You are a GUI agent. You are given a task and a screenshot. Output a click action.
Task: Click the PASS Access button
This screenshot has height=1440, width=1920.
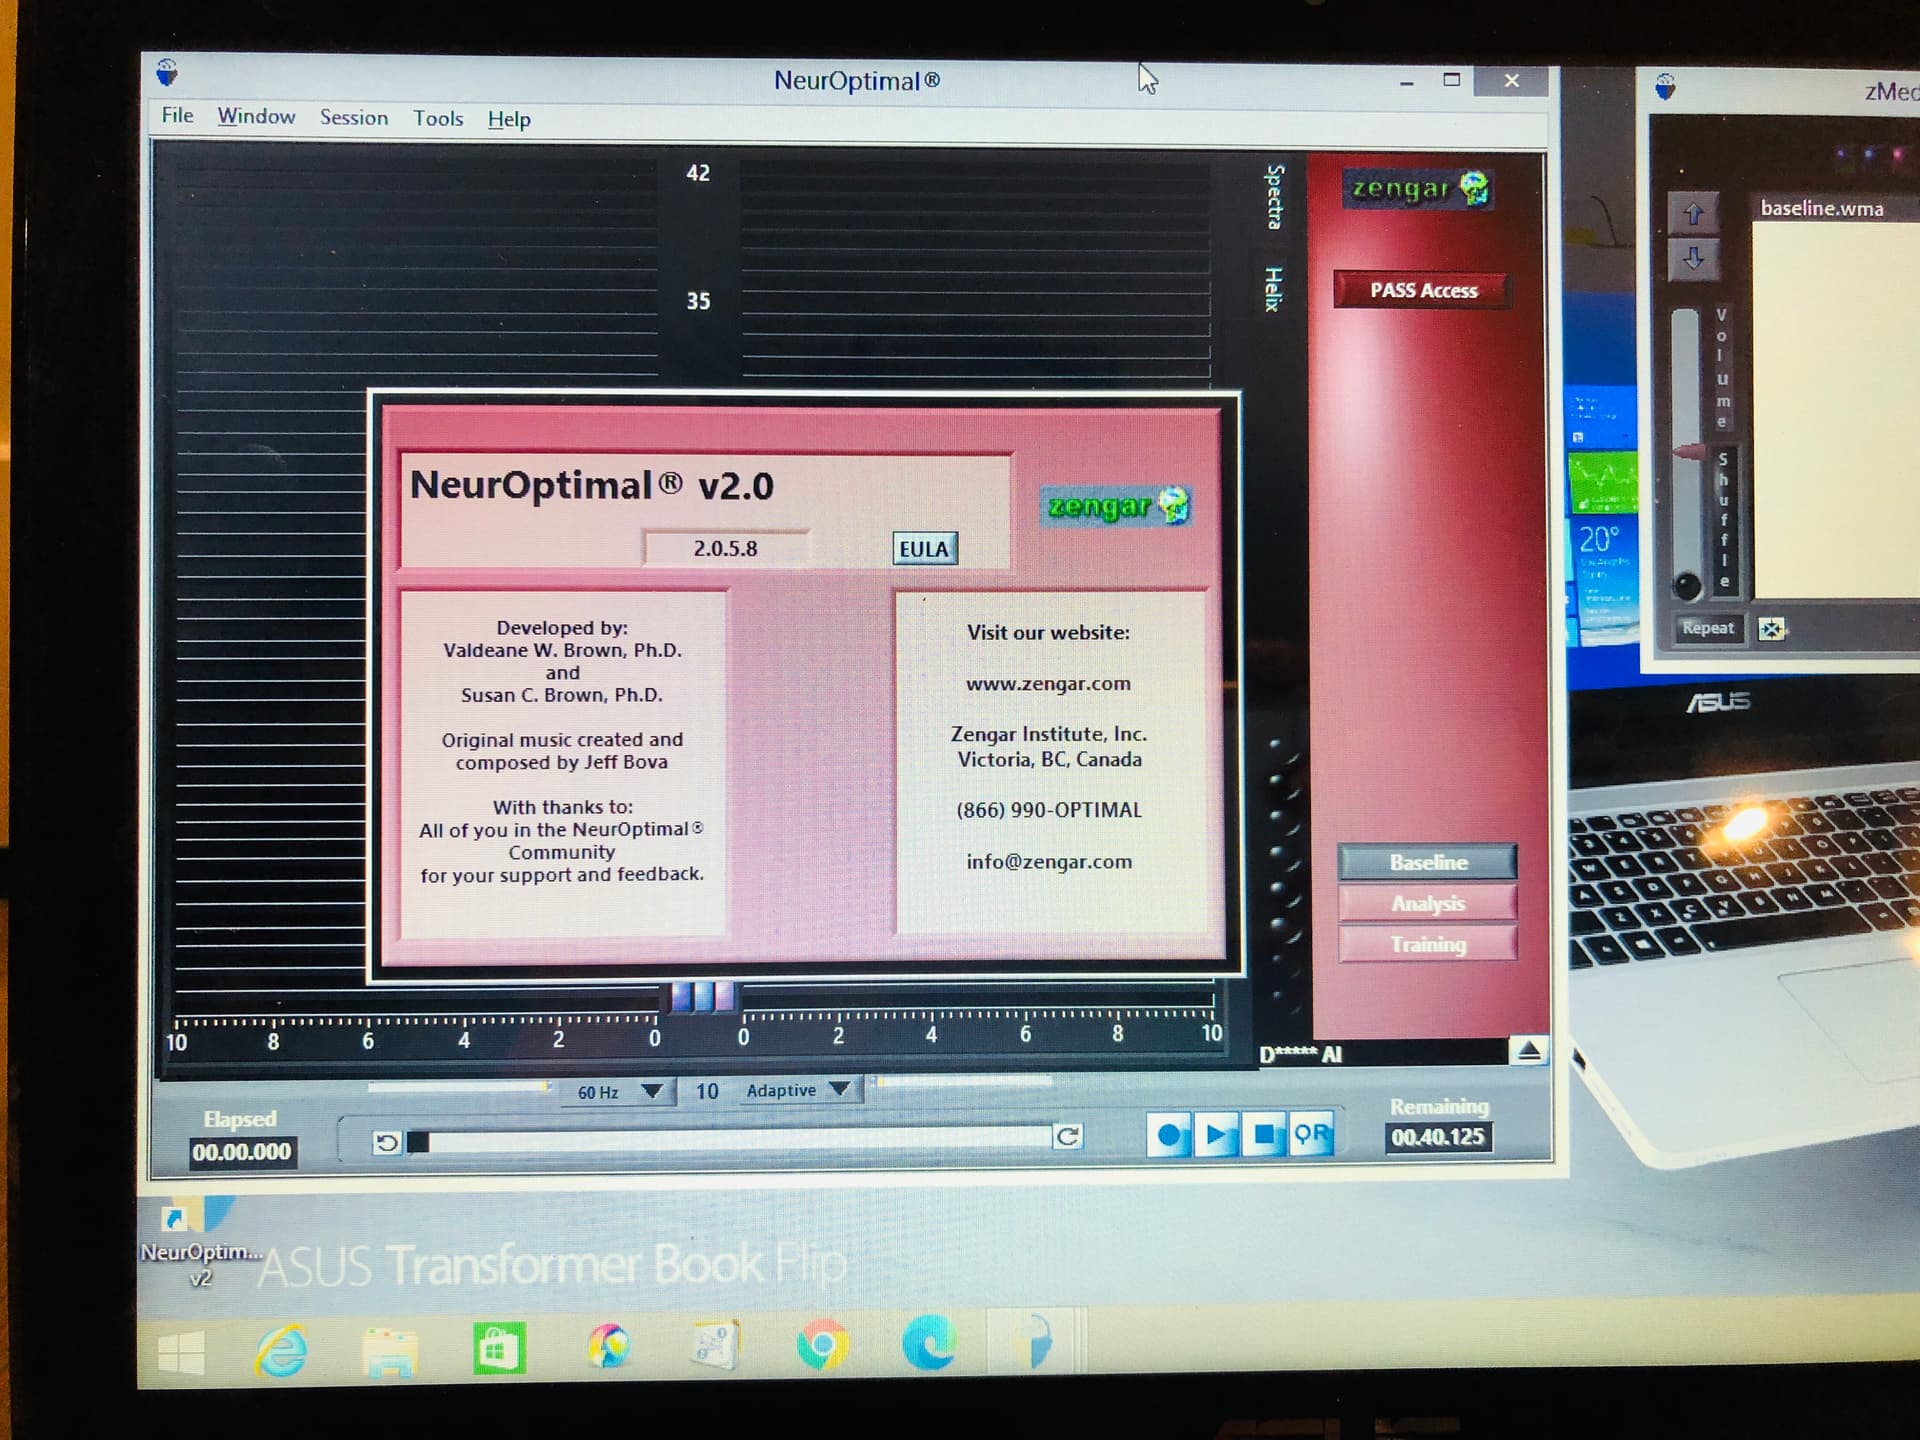point(1422,290)
